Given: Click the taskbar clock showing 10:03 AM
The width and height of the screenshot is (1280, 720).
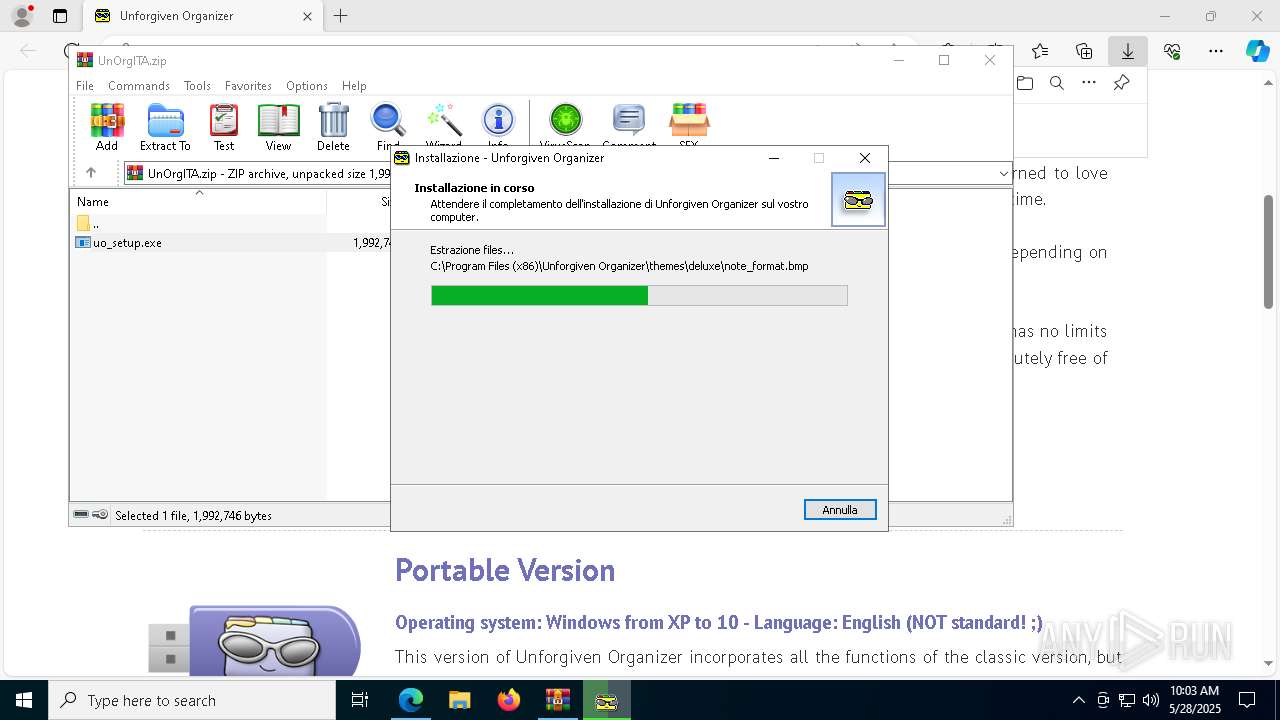Looking at the screenshot, I should (1195, 700).
